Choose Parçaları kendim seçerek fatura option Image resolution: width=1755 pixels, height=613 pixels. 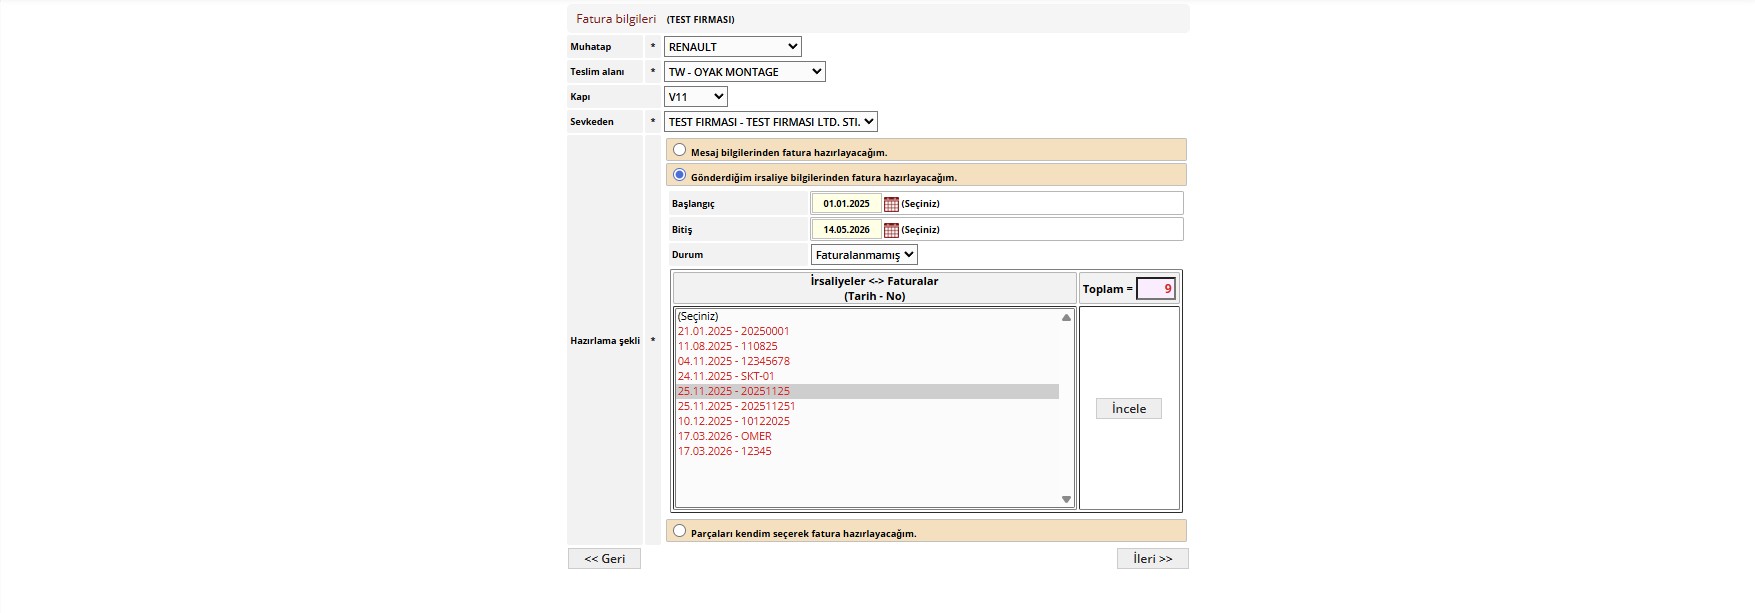pos(680,531)
